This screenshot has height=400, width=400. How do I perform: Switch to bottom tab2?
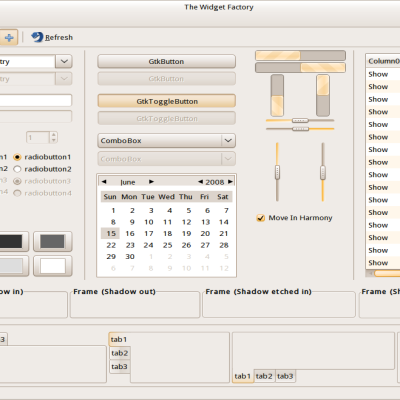[264, 376]
